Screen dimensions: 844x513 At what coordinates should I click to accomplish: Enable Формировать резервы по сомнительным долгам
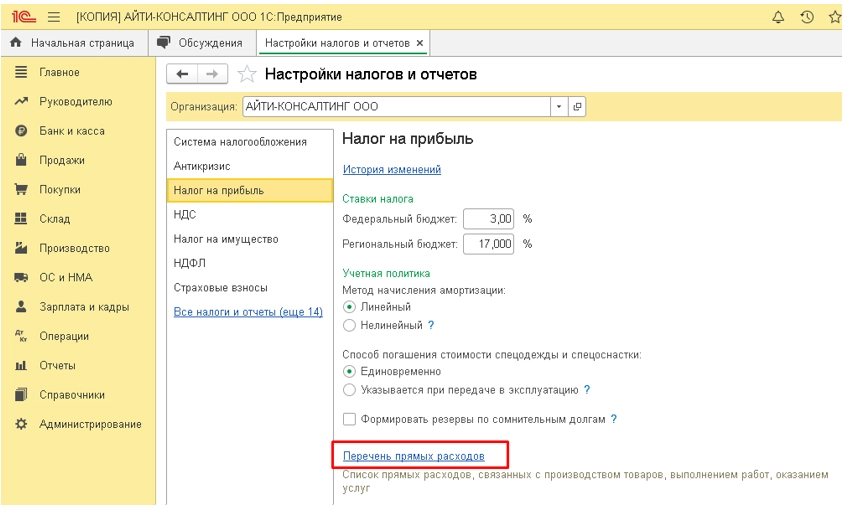point(349,419)
